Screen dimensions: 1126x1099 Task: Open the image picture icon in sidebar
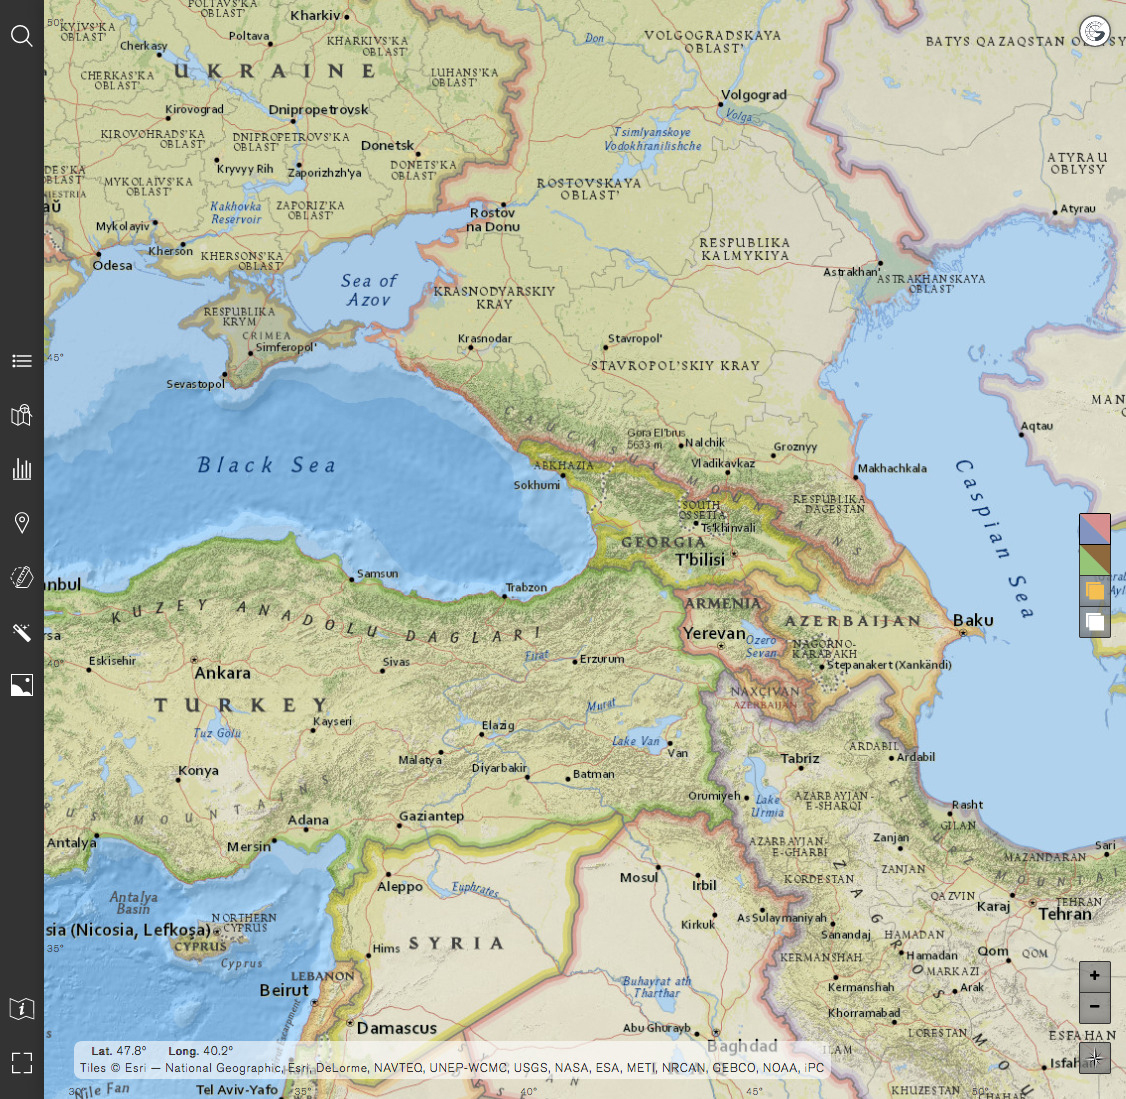[22, 685]
